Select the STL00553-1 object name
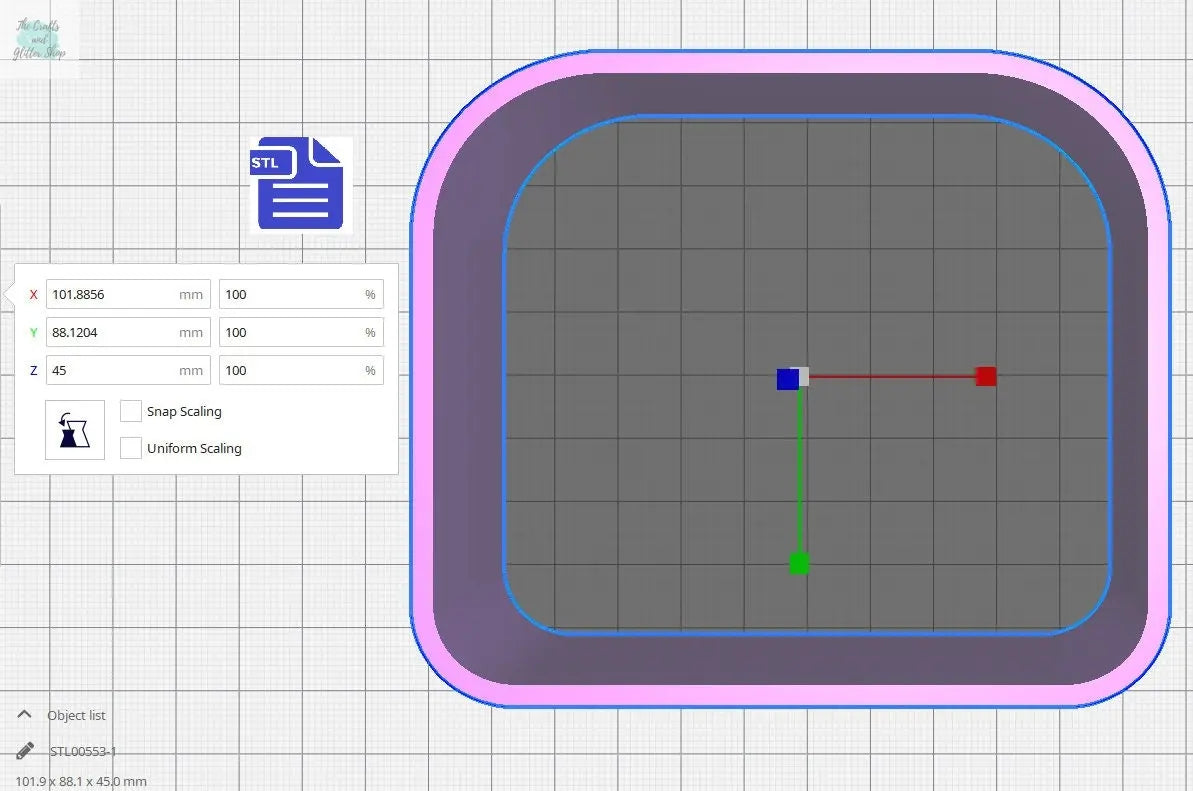Viewport: 1193px width, 791px height. [83, 751]
